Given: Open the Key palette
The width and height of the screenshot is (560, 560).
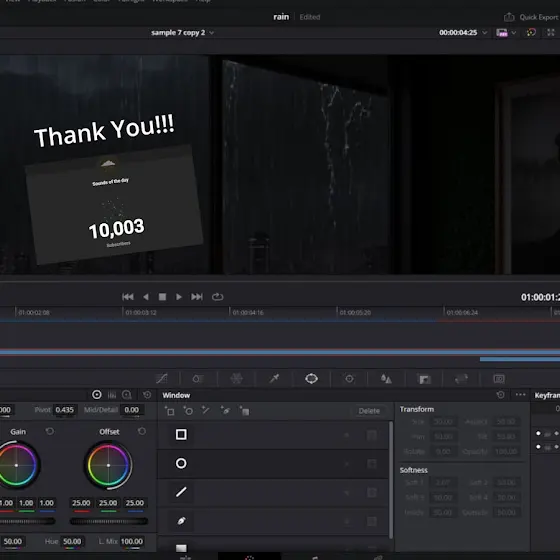Looking at the screenshot, I should 424,379.
